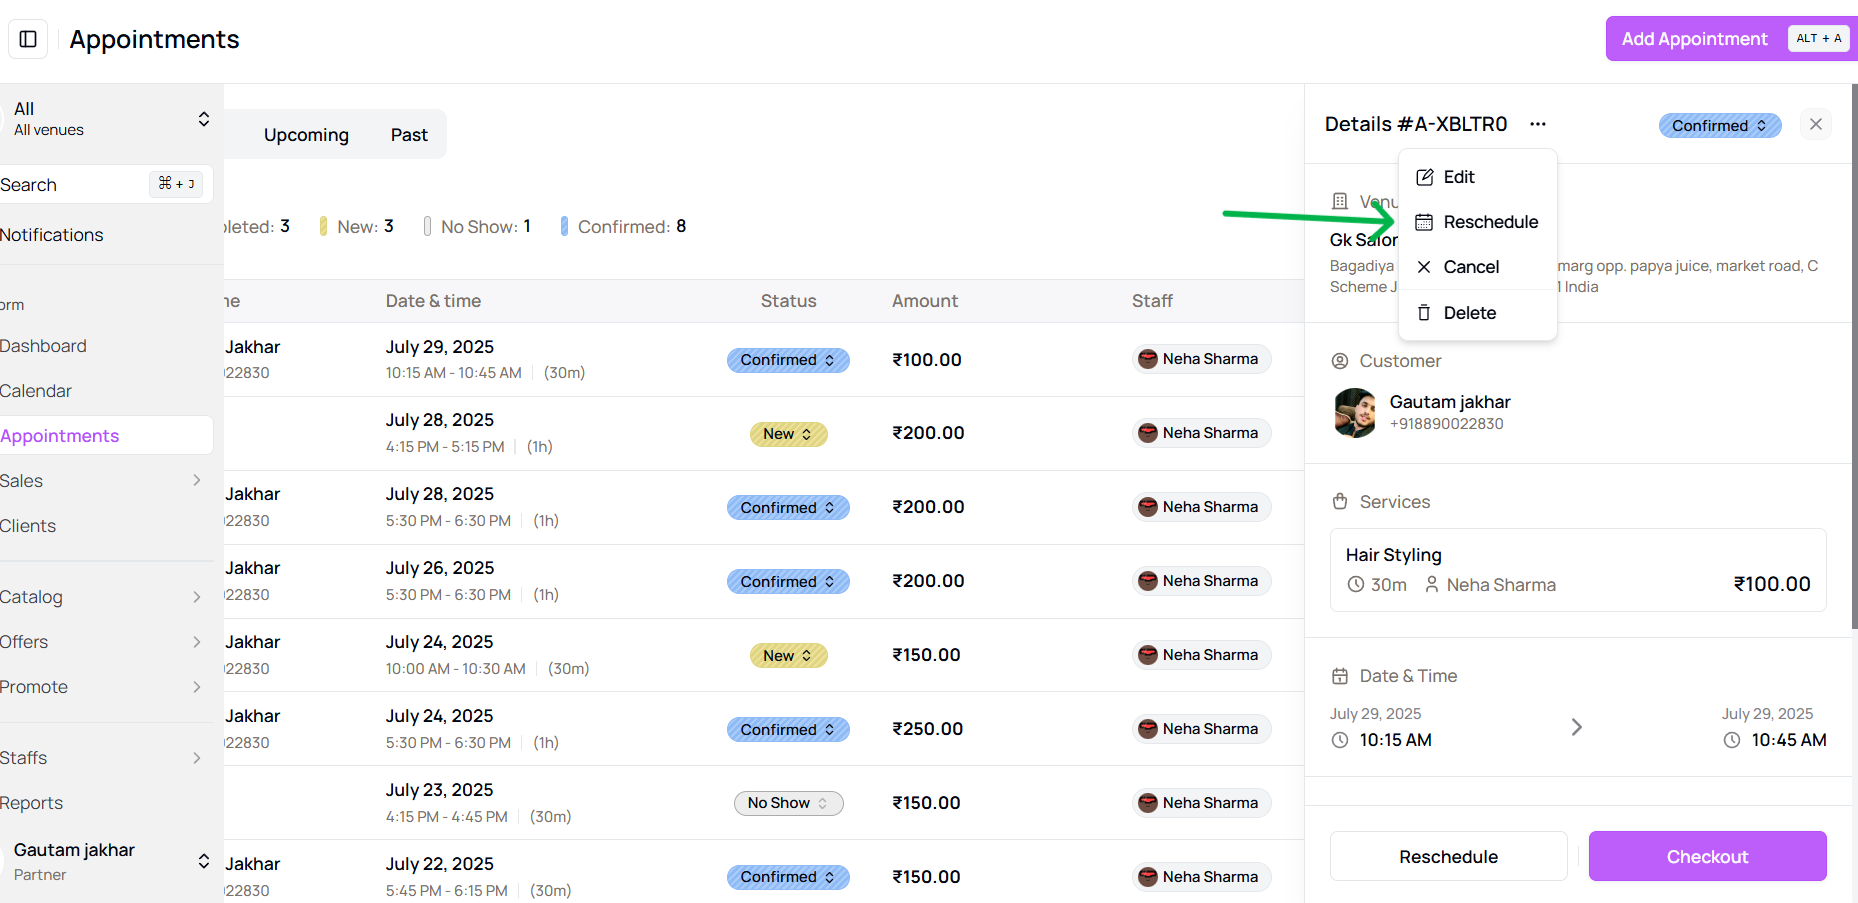Click the Hair Styling service card
The width and height of the screenshot is (1858, 903).
tap(1578, 570)
